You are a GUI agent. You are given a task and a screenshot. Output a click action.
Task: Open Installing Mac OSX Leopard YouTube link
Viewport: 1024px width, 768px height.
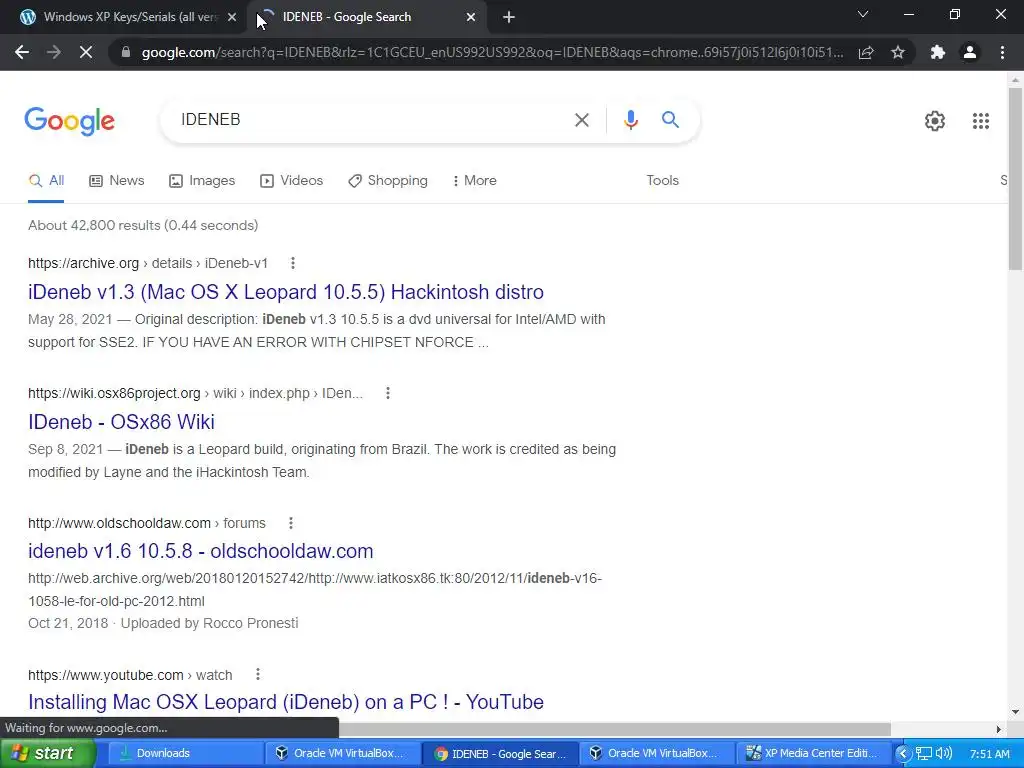pos(285,702)
